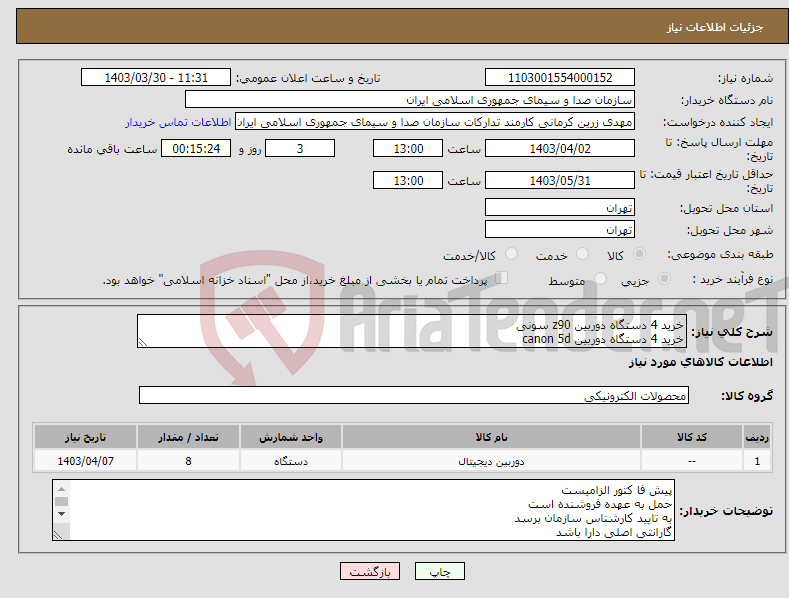Click the شهر محل تحویل field

coord(560,229)
